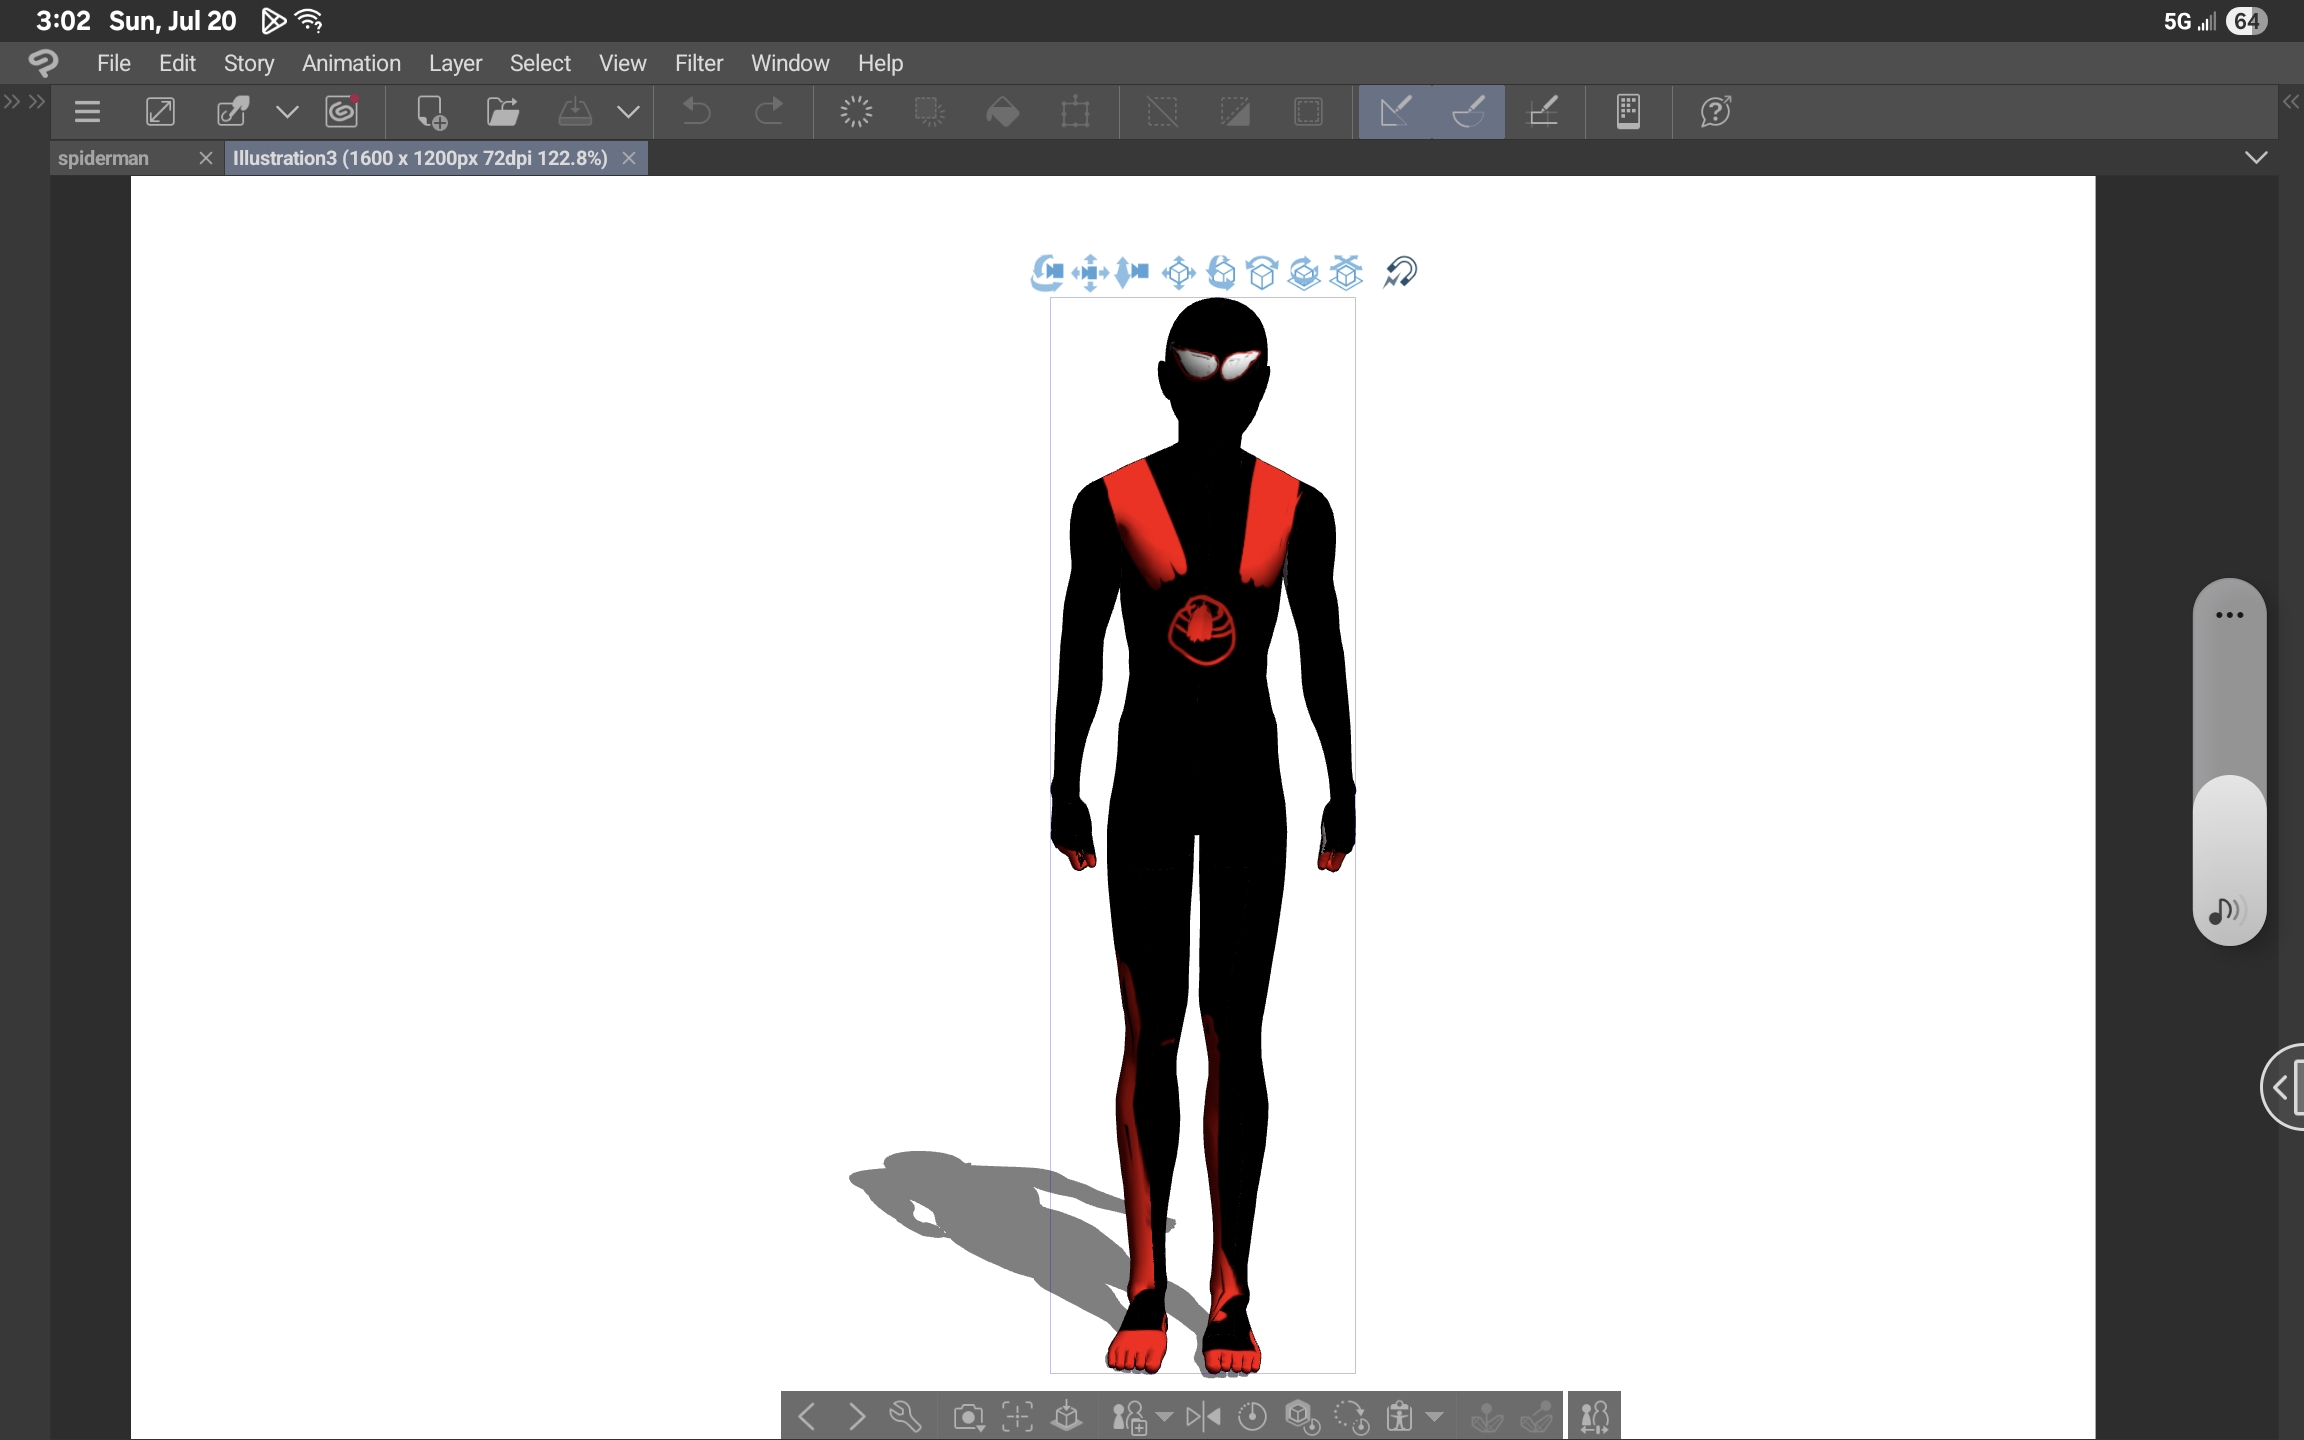Create a new document with New icon
Viewport: 2304px width, 1440px height.
coord(431,112)
